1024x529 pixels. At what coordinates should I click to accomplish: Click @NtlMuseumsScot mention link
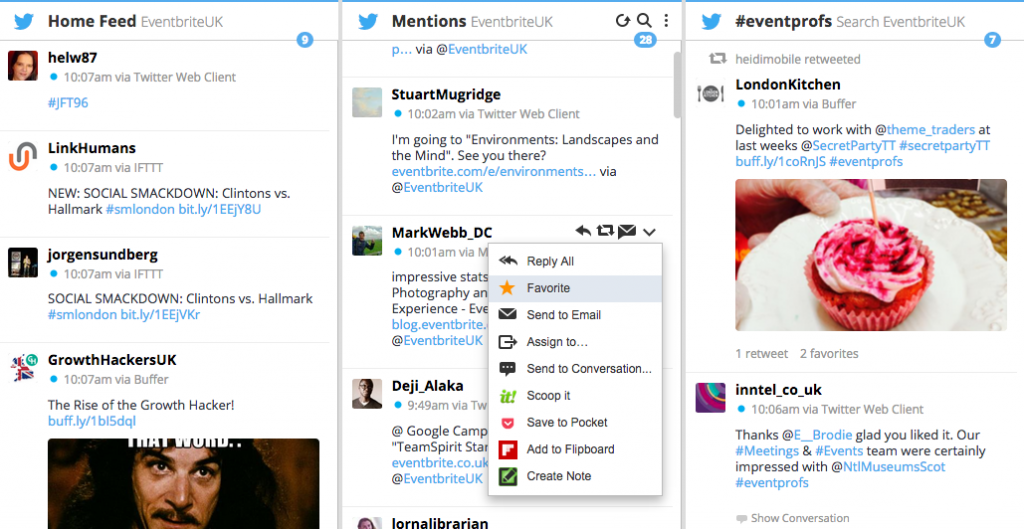(x=888, y=467)
